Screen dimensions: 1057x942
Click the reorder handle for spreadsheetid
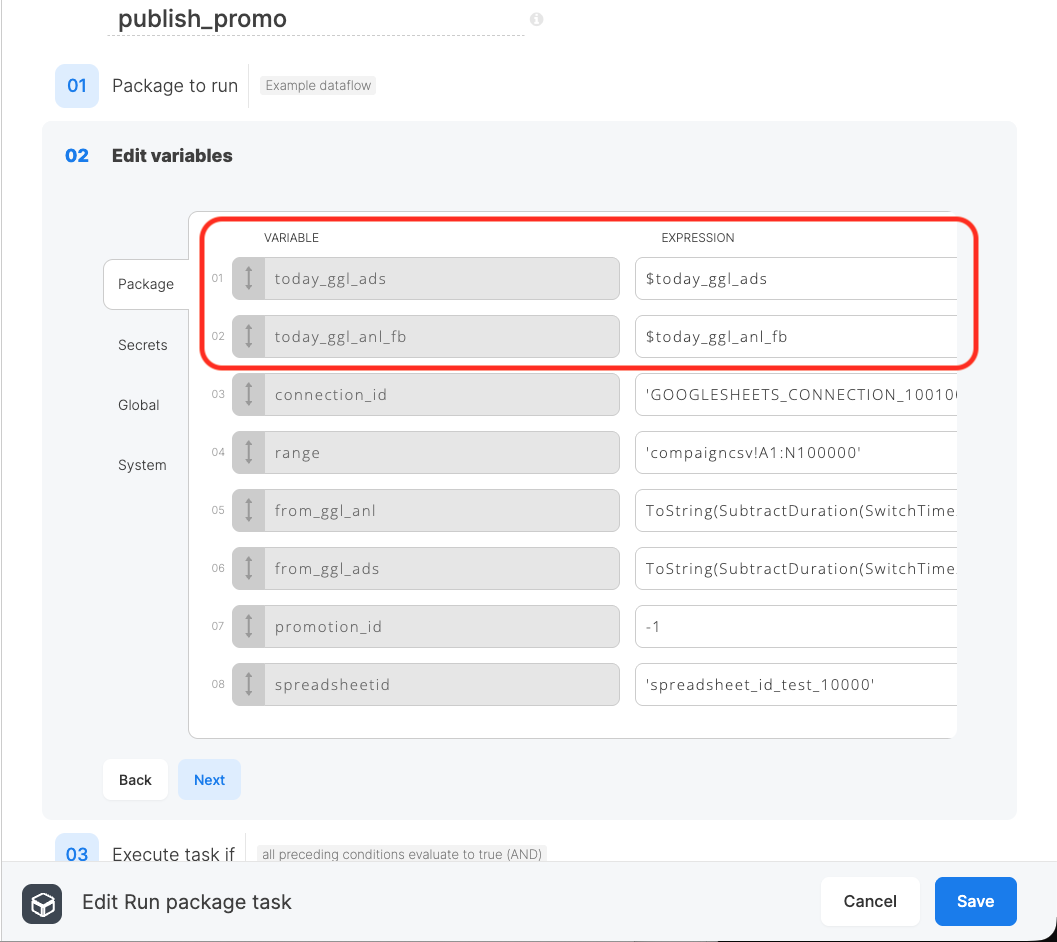pyautogui.click(x=249, y=684)
